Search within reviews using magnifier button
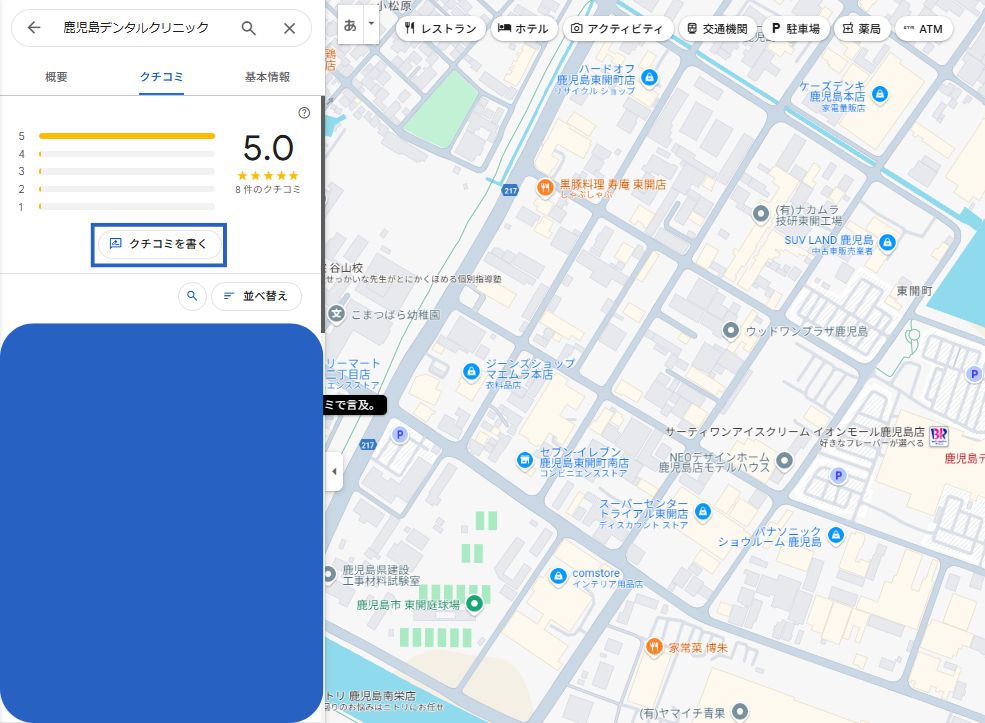The width and height of the screenshot is (985, 723). (x=192, y=296)
